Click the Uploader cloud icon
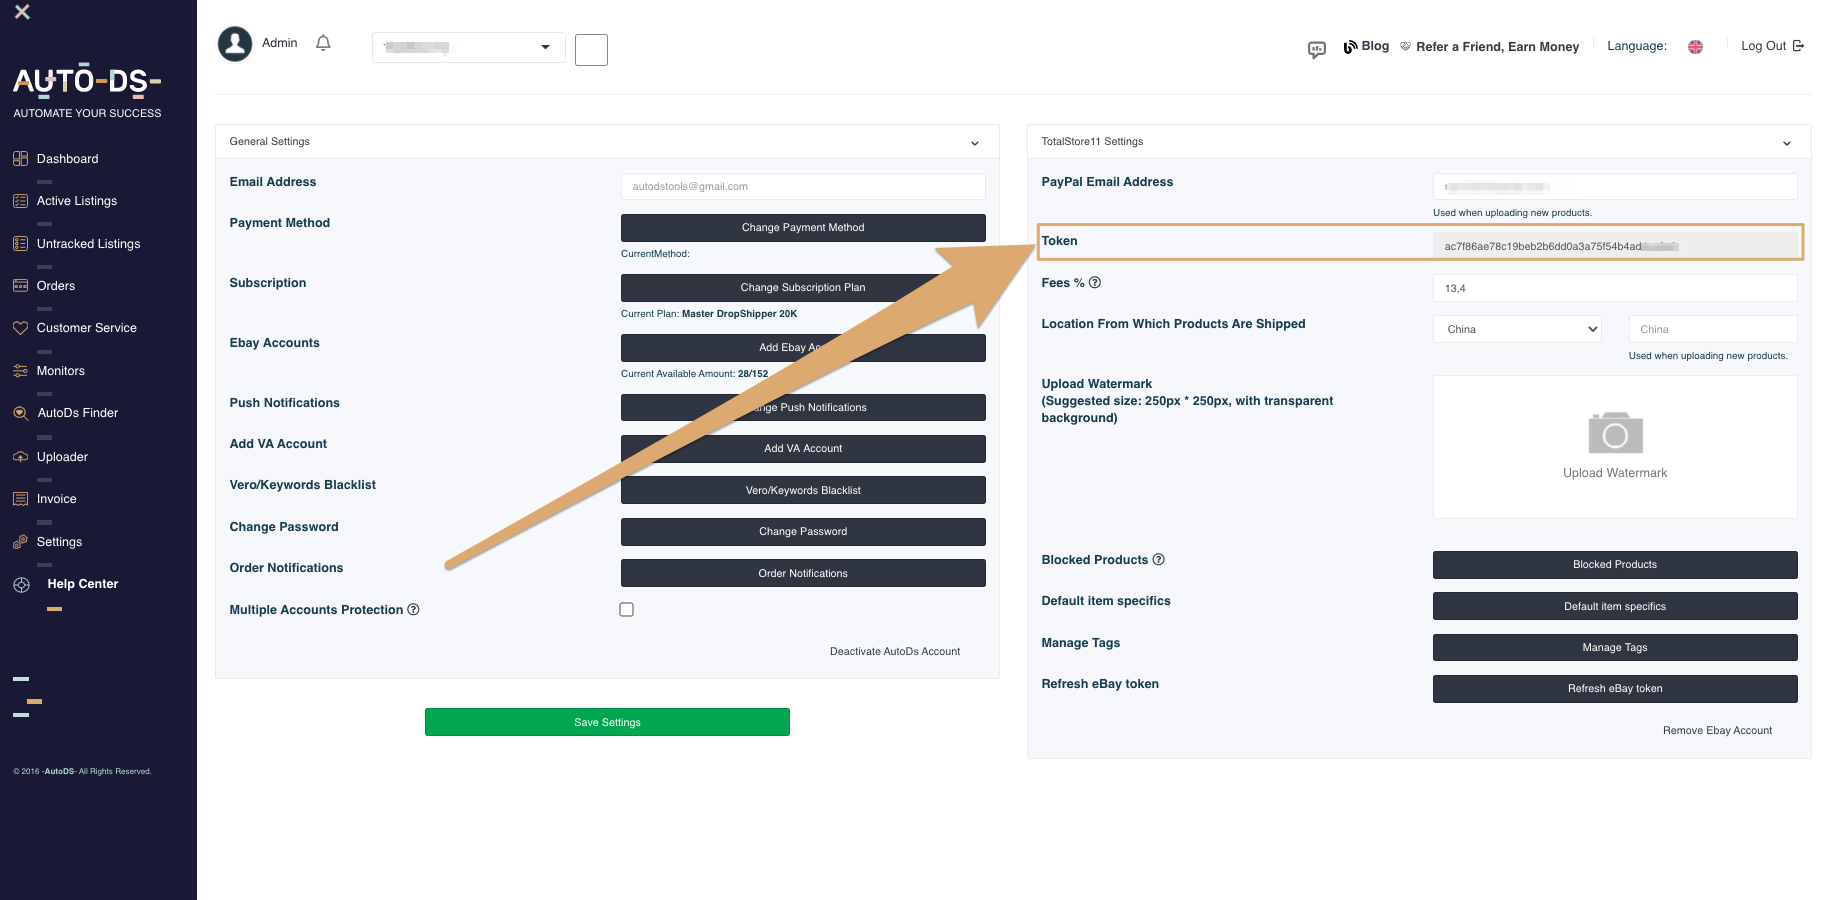Screen dimensions: 1823x900 point(20,456)
